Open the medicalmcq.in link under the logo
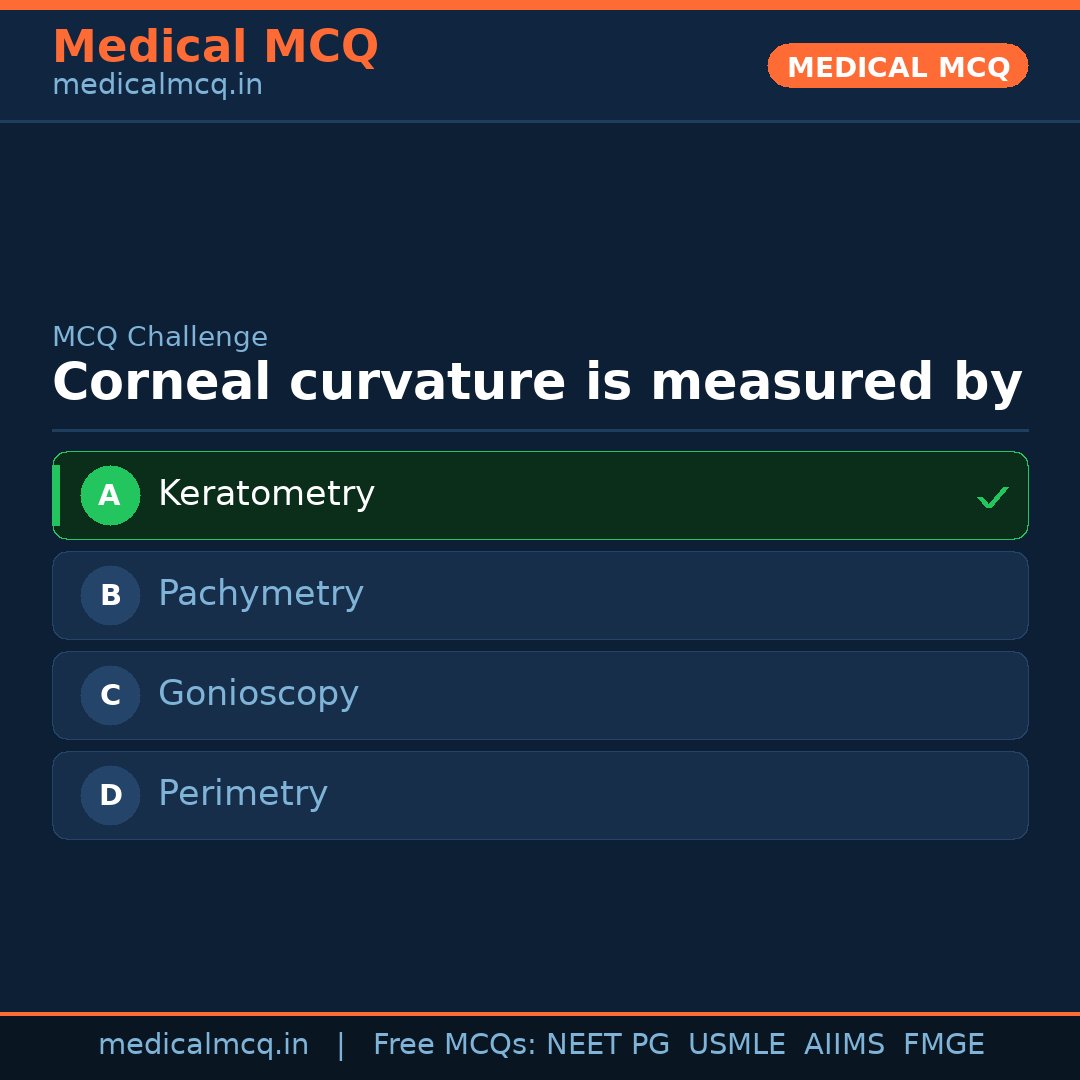The width and height of the screenshot is (1080, 1080). tap(157, 84)
